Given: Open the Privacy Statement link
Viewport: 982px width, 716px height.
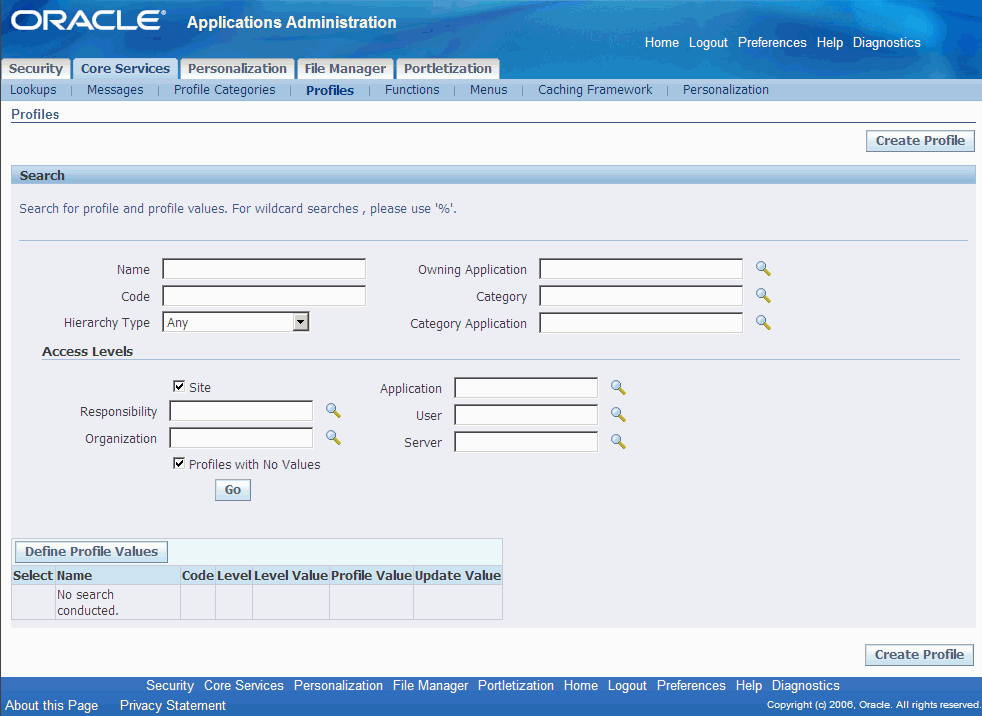Looking at the screenshot, I should coord(173,705).
